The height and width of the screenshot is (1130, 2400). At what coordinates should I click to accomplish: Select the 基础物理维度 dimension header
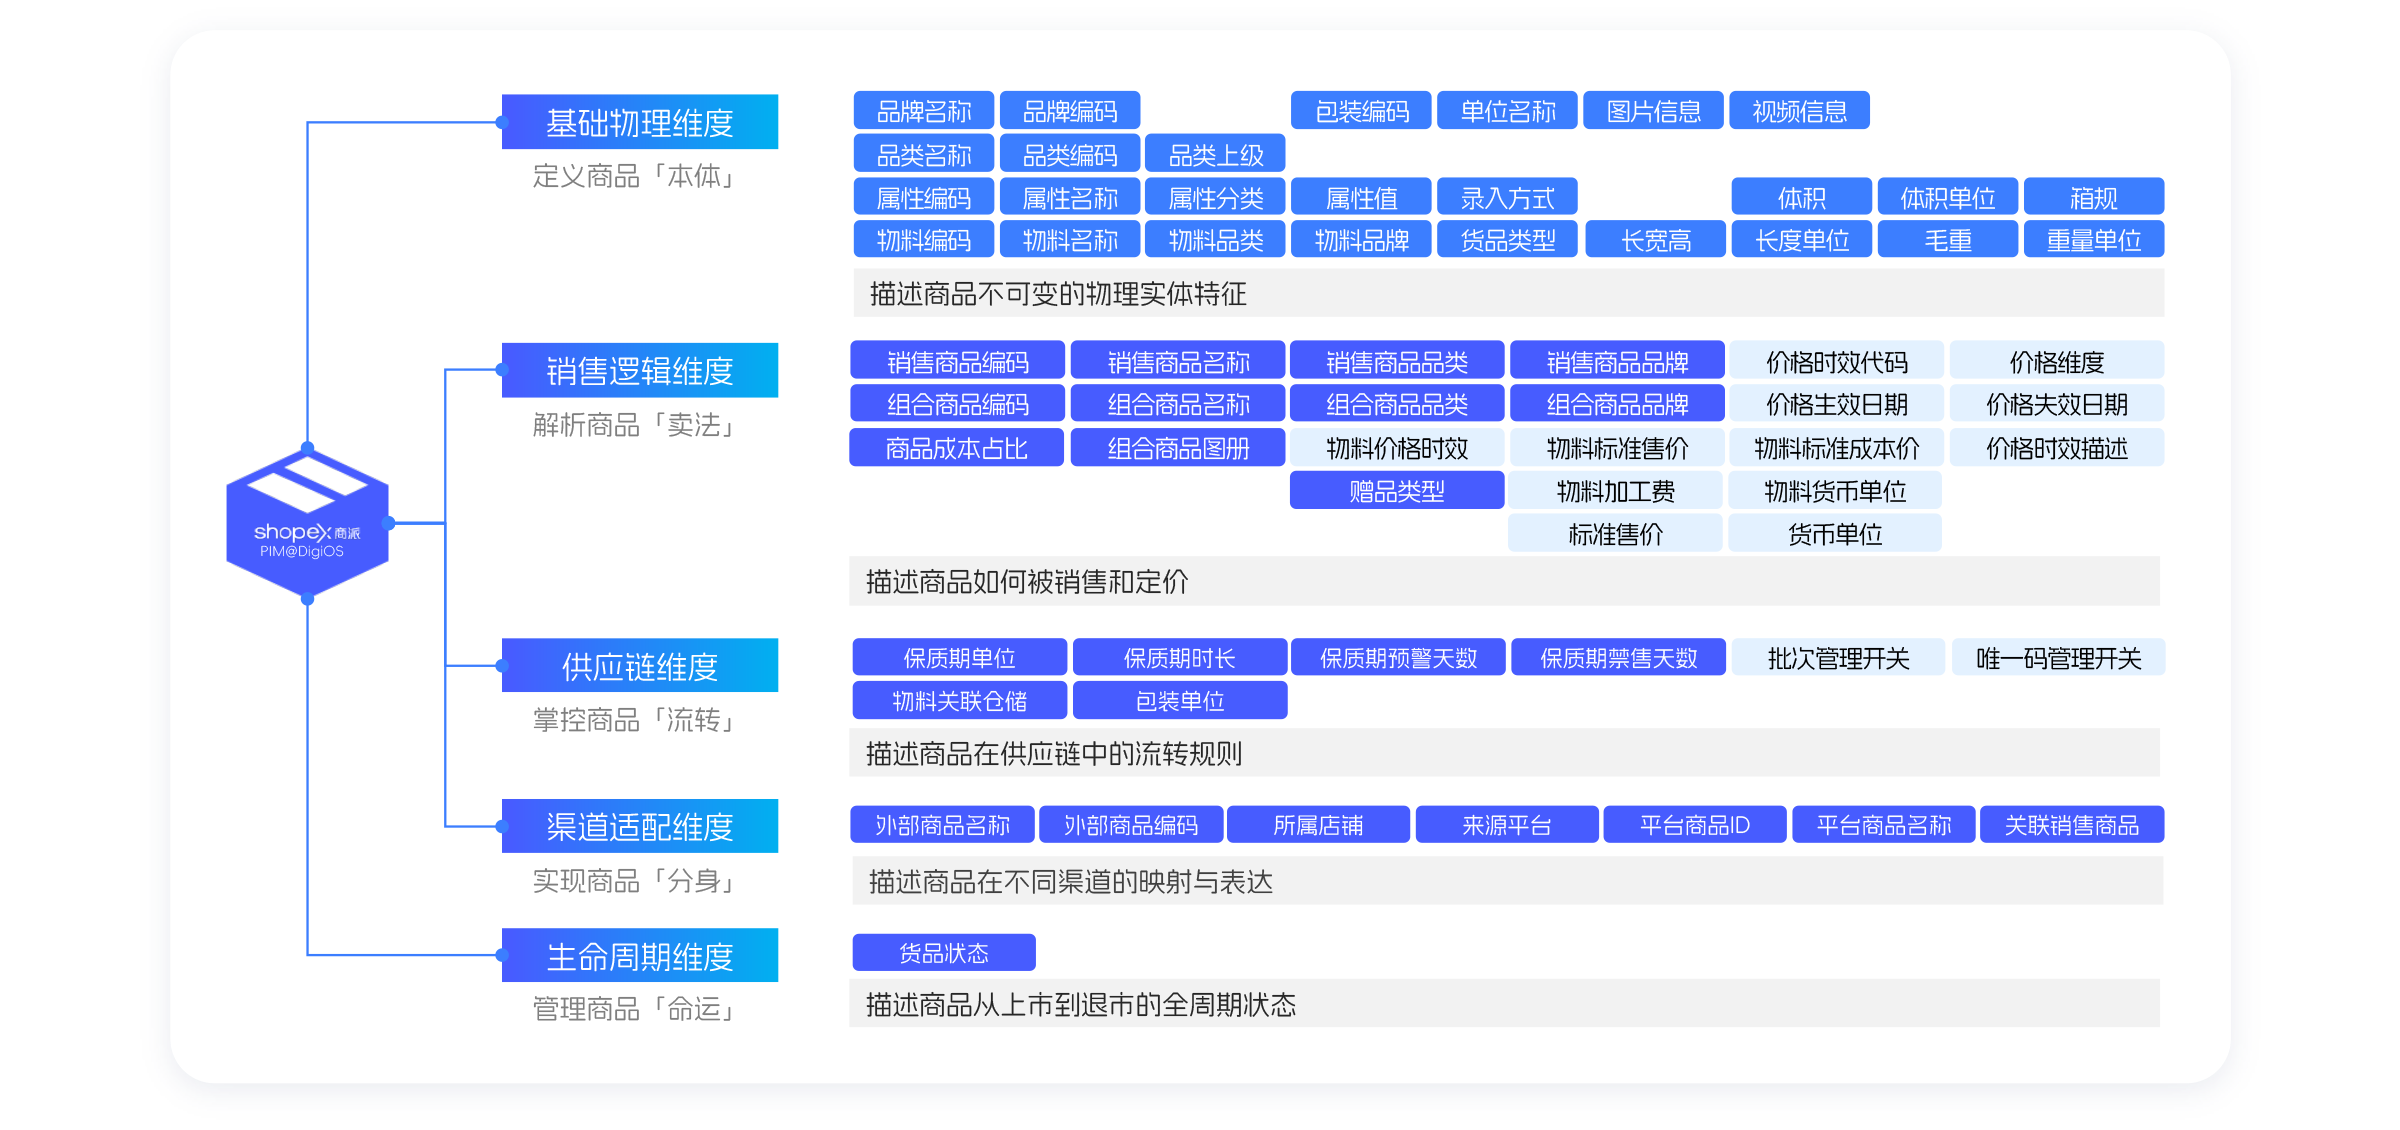pyautogui.click(x=640, y=122)
